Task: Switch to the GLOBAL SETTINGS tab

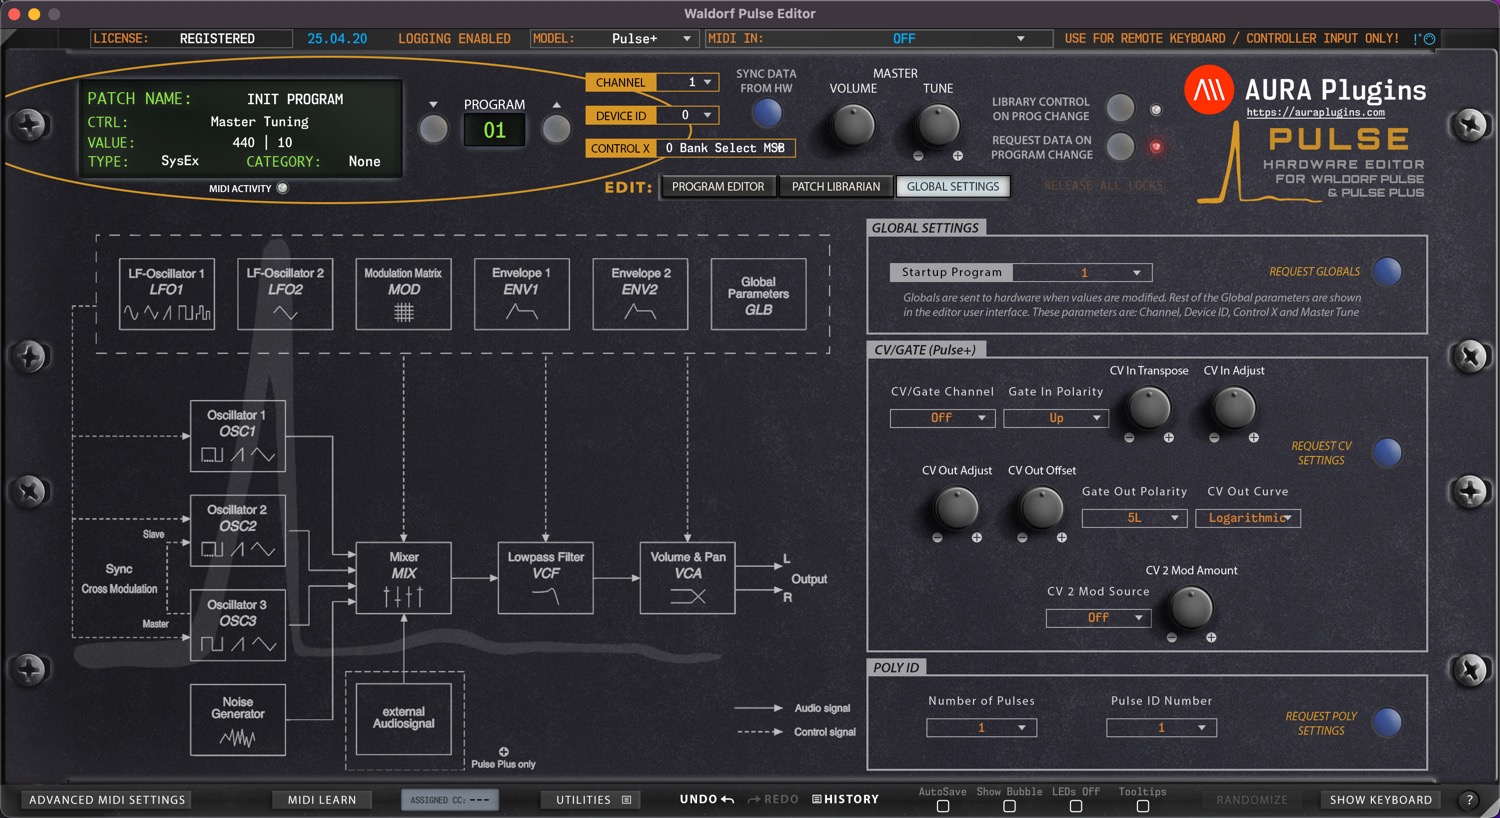Action: point(953,187)
